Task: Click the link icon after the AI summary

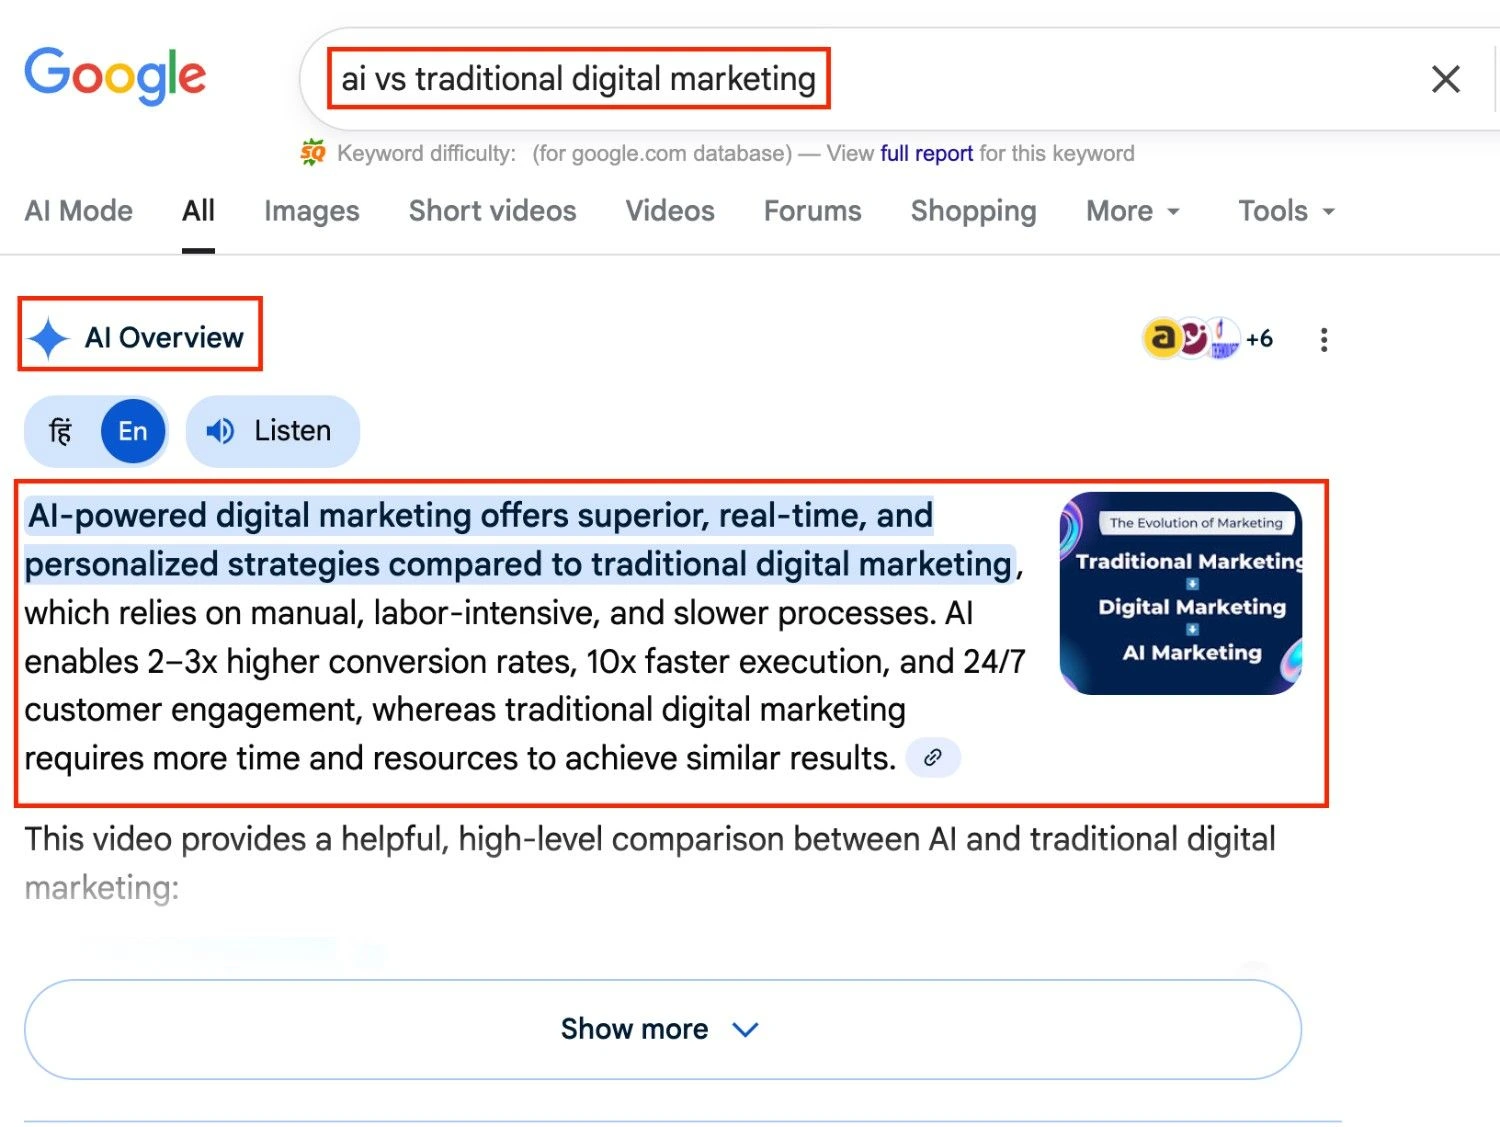Action: 933,757
